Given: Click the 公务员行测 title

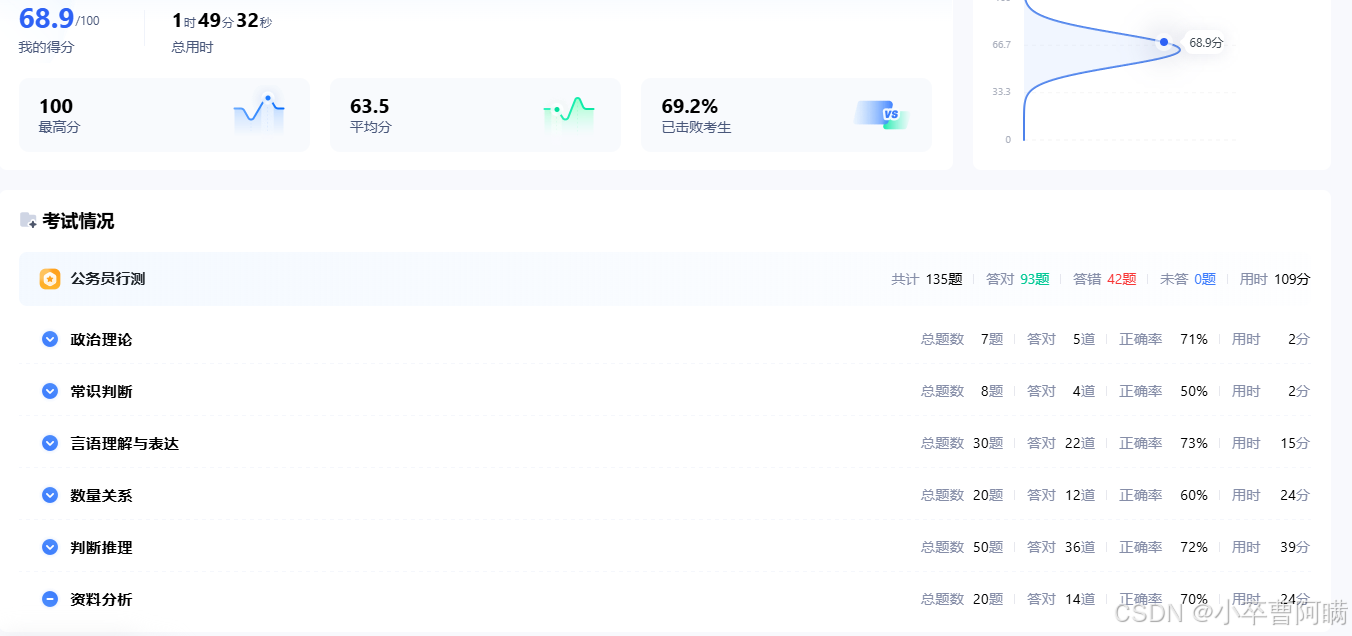Looking at the screenshot, I should pyautogui.click(x=107, y=279).
